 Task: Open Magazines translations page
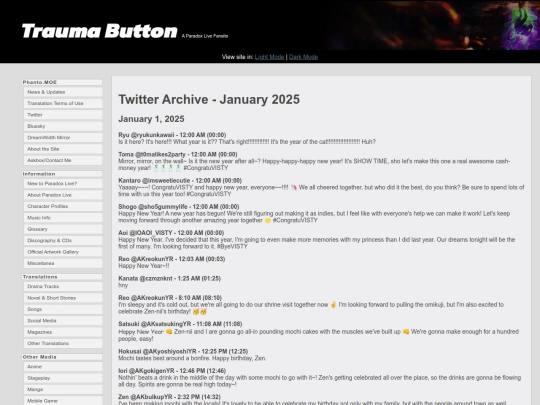click(x=63, y=332)
